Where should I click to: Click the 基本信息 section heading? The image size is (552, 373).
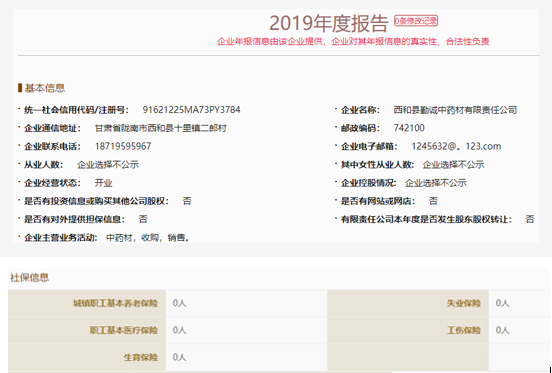point(44,88)
